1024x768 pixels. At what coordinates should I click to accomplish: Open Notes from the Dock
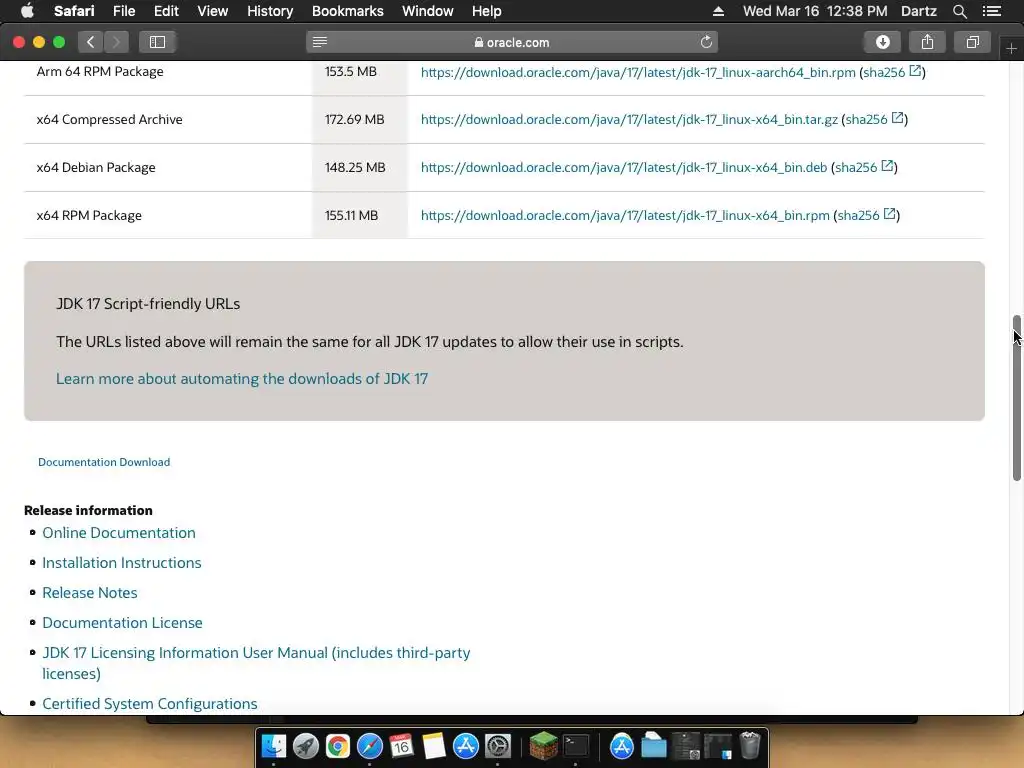(434, 746)
